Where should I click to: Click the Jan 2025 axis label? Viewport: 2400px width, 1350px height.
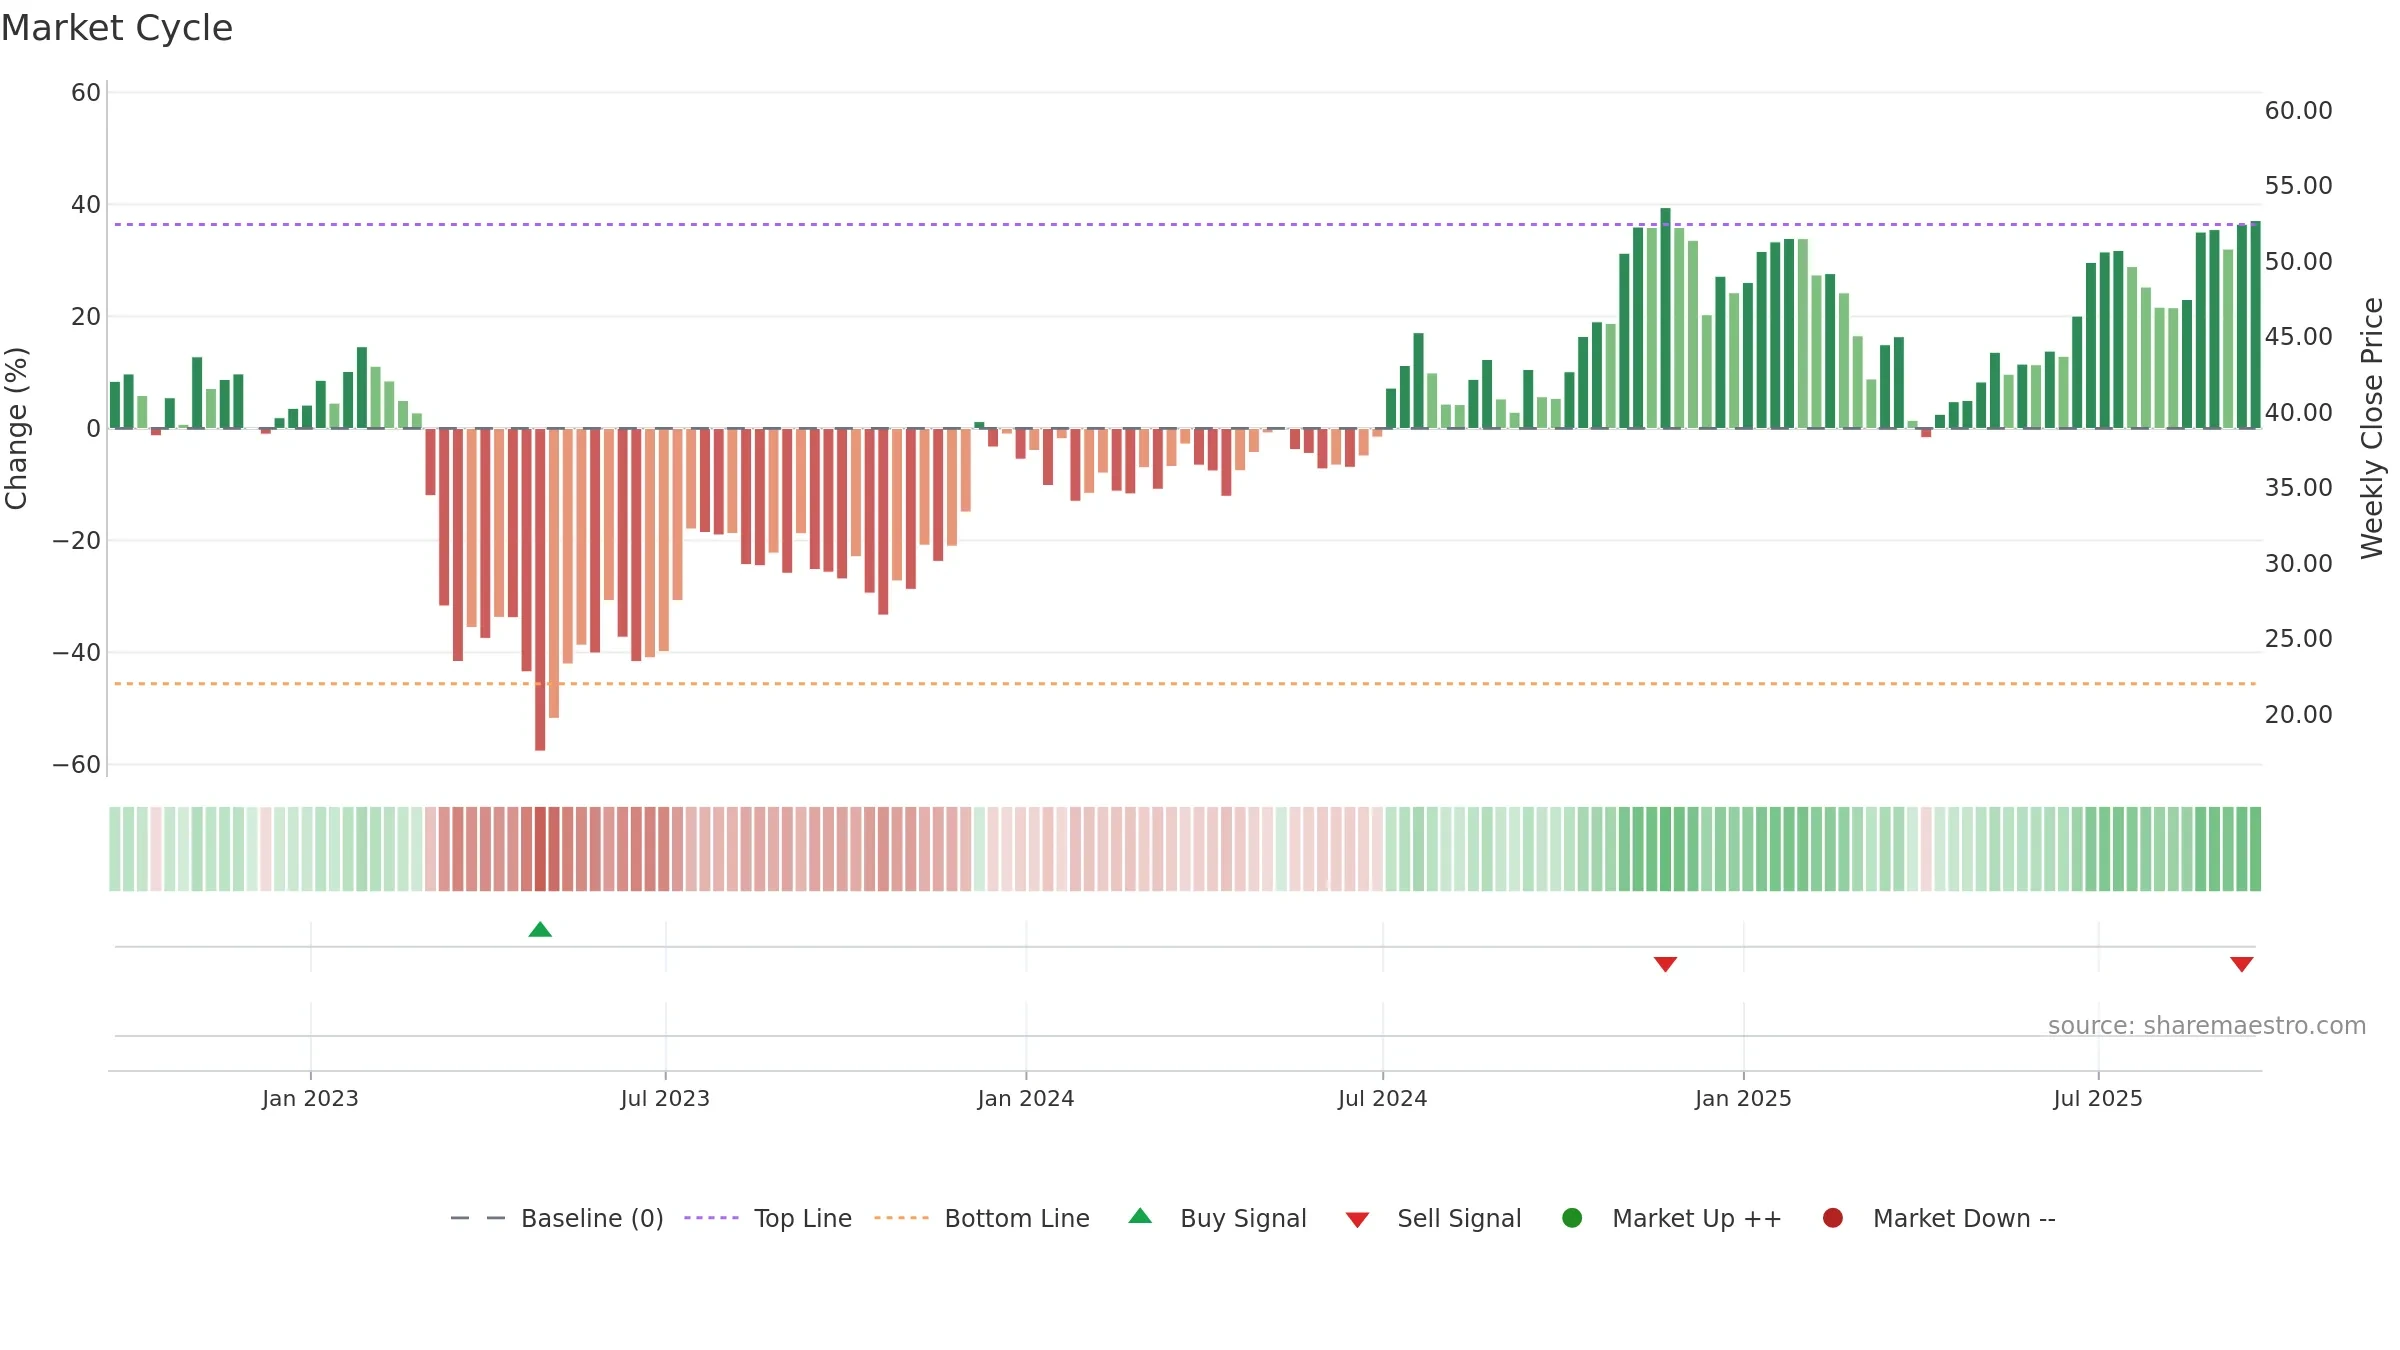1743,1099
